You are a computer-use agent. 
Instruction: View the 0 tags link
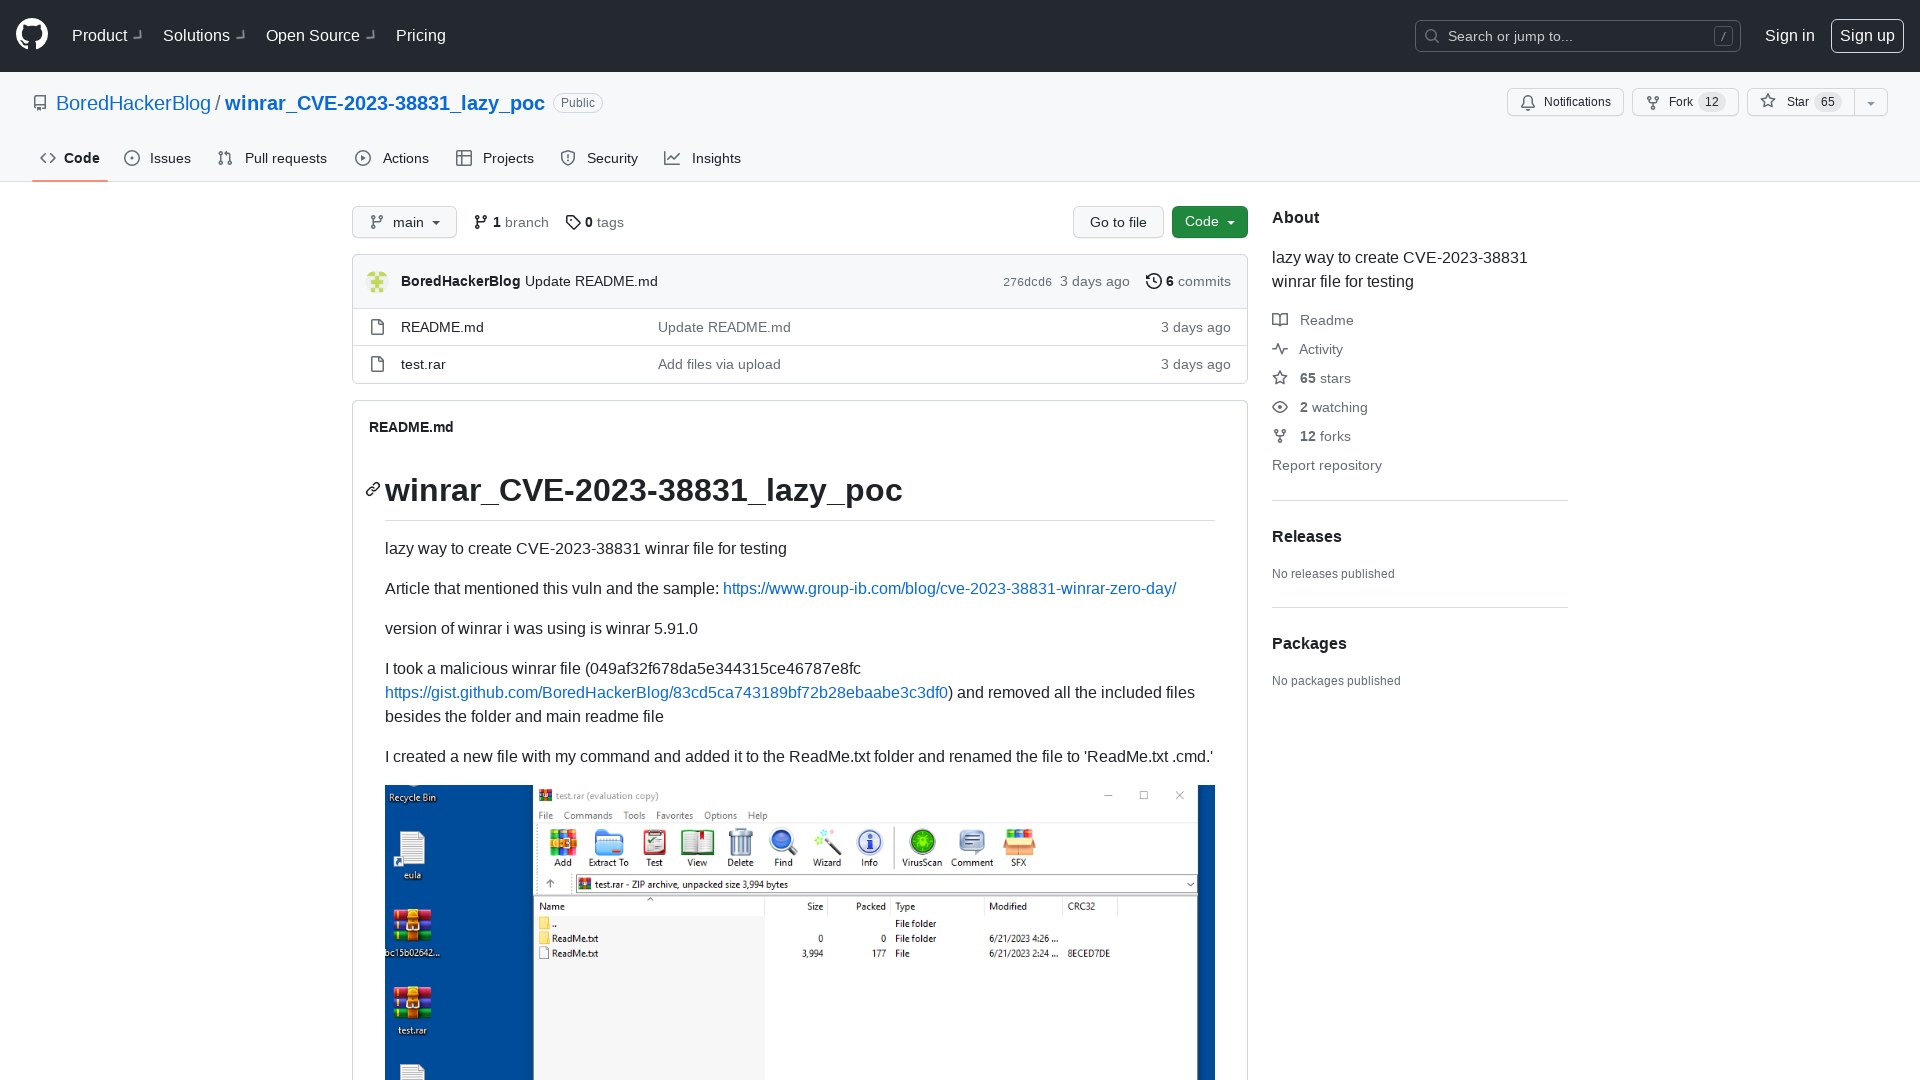594,222
